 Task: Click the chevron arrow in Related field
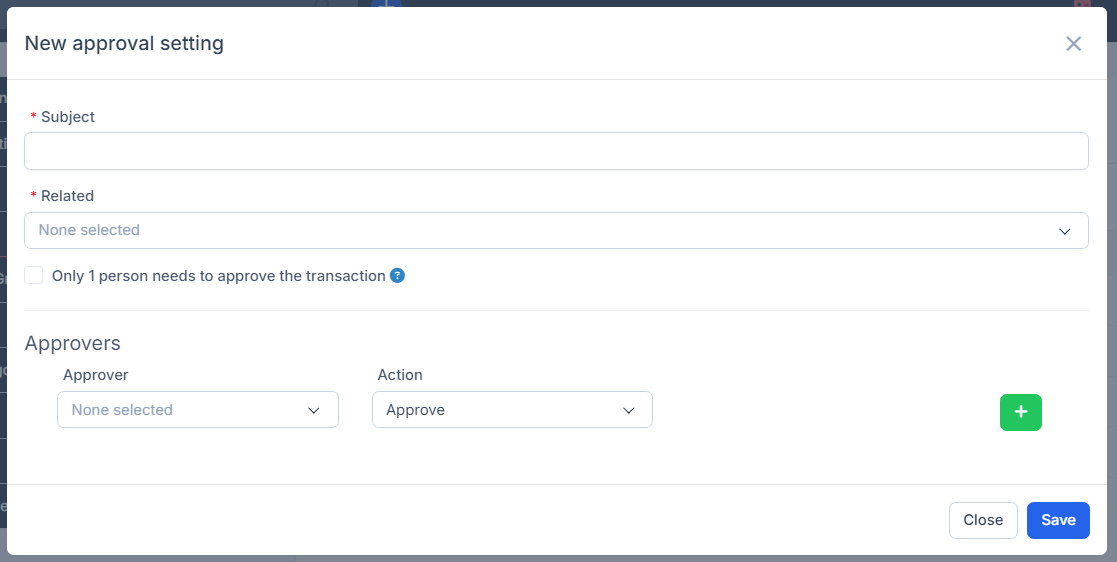1064,231
